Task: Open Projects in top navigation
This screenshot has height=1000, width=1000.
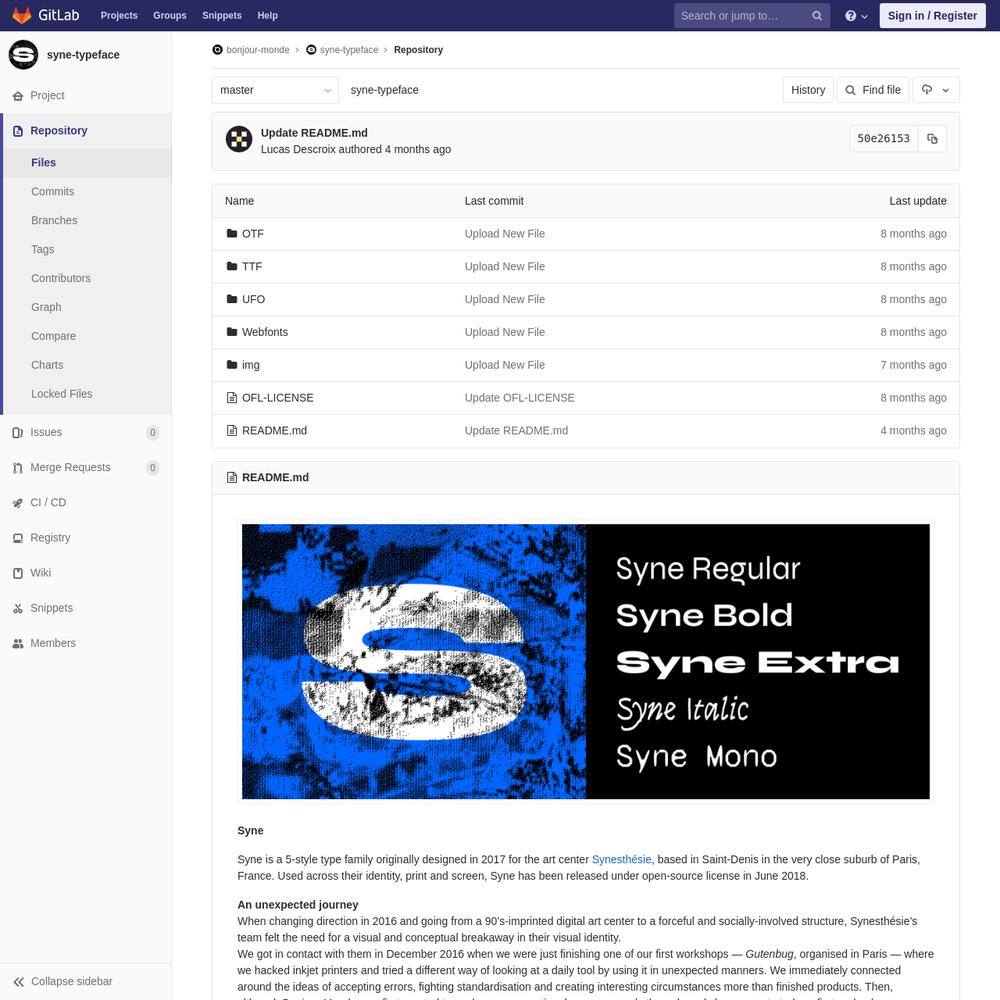Action: [x=119, y=15]
